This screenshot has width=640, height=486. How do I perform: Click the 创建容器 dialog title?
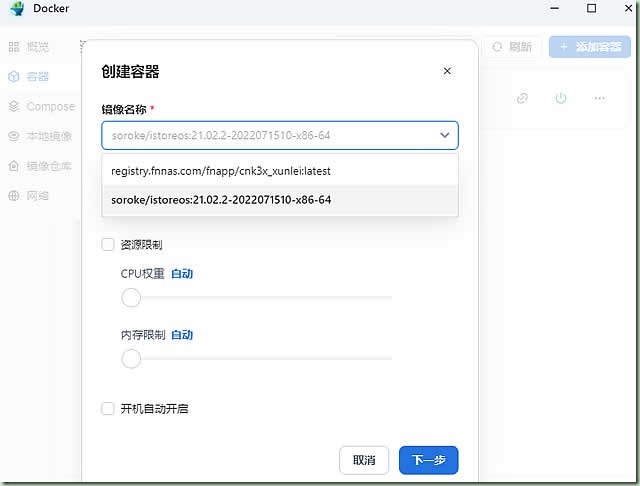point(130,71)
